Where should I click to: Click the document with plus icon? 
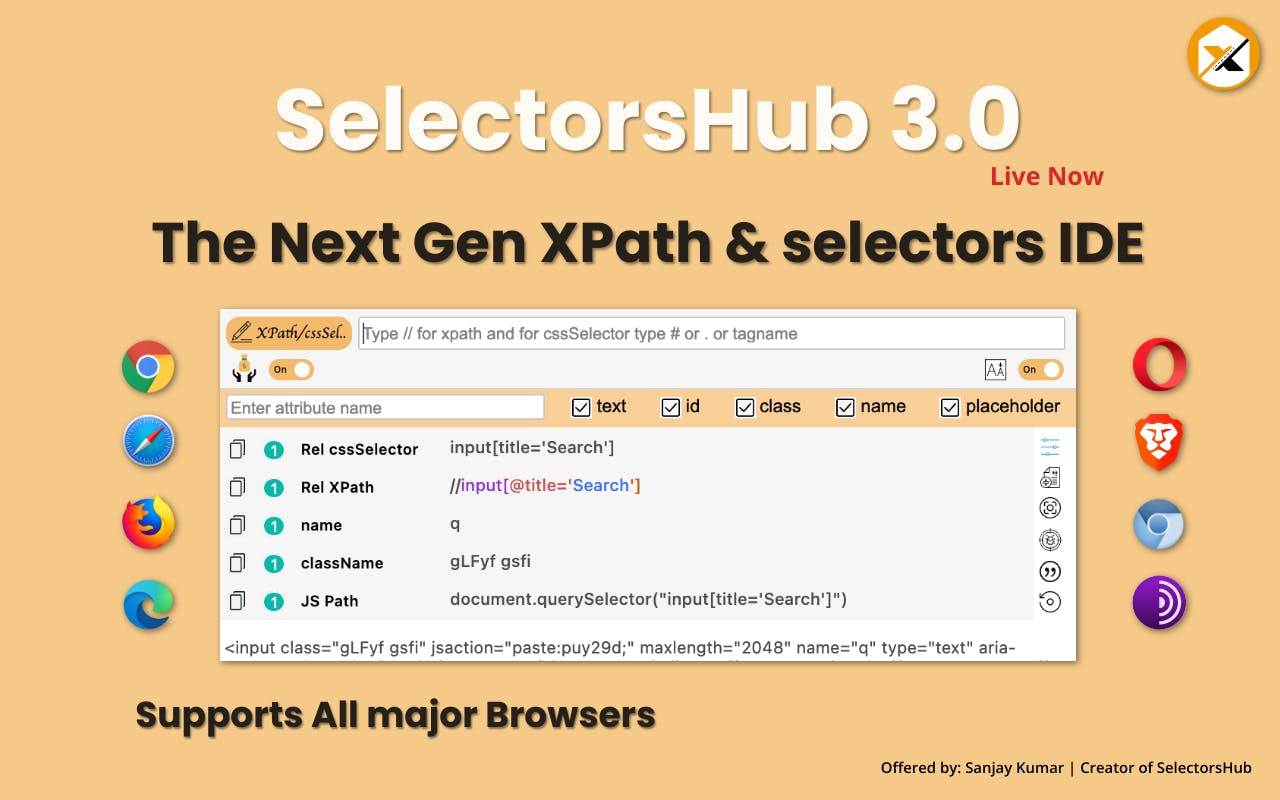click(x=1050, y=478)
